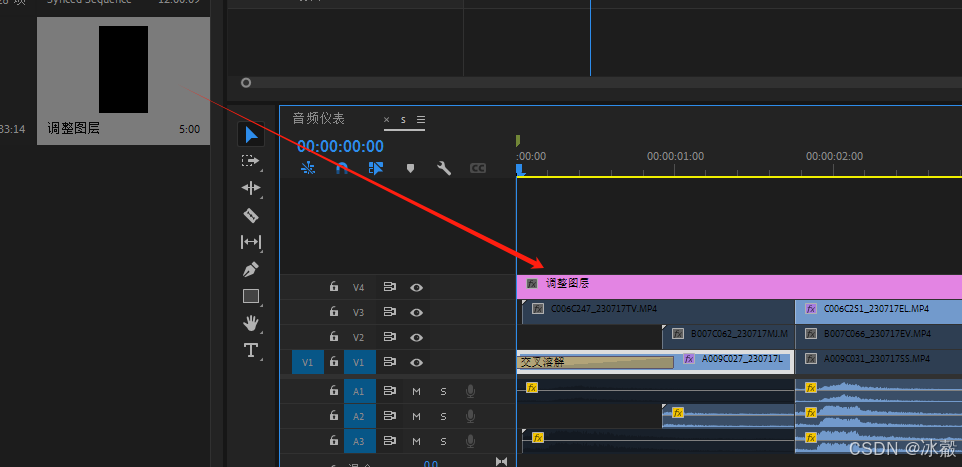
Task: Select the Slip tool
Action: point(250,242)
